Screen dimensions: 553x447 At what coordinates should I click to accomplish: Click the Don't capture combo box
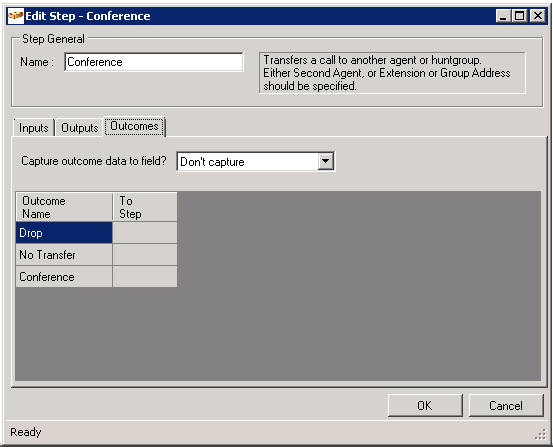tap(256, 162)
